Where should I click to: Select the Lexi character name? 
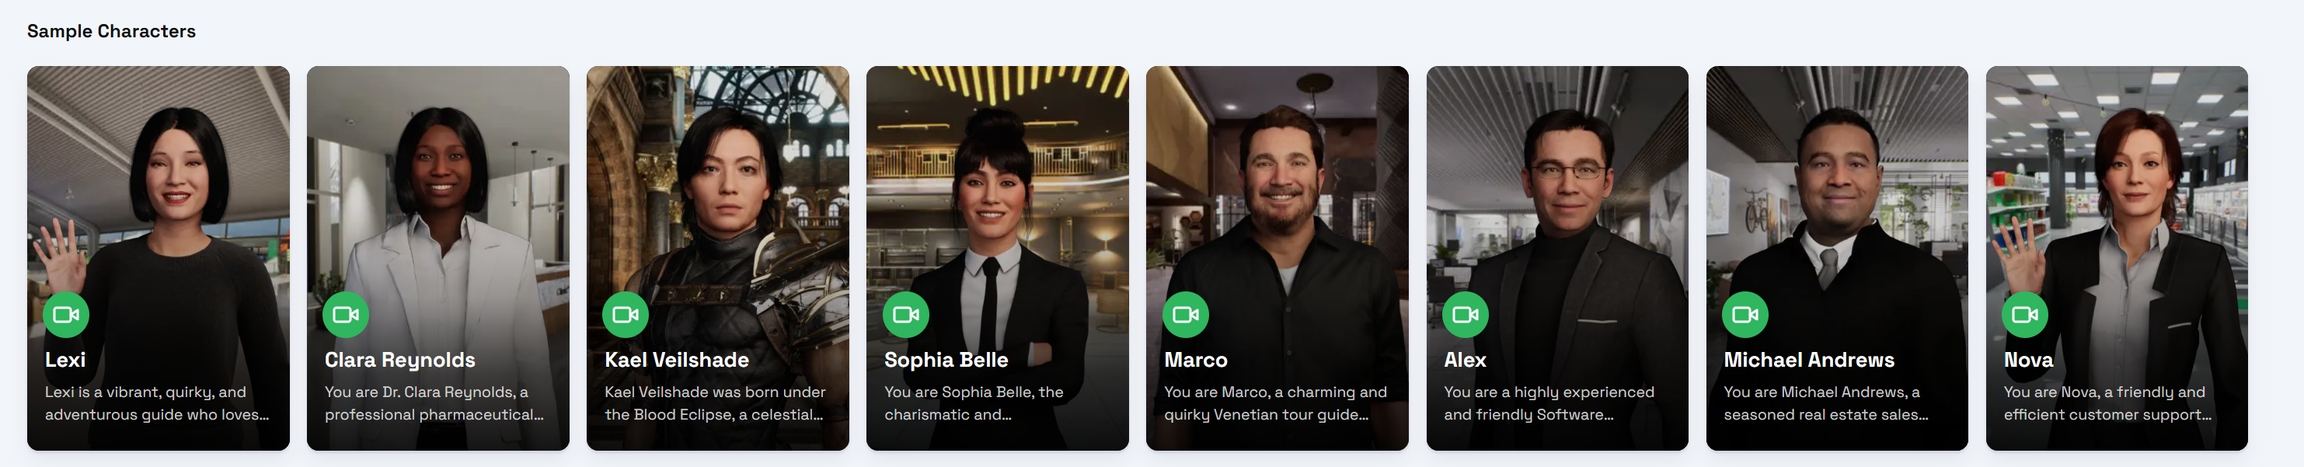pos(65,360)
